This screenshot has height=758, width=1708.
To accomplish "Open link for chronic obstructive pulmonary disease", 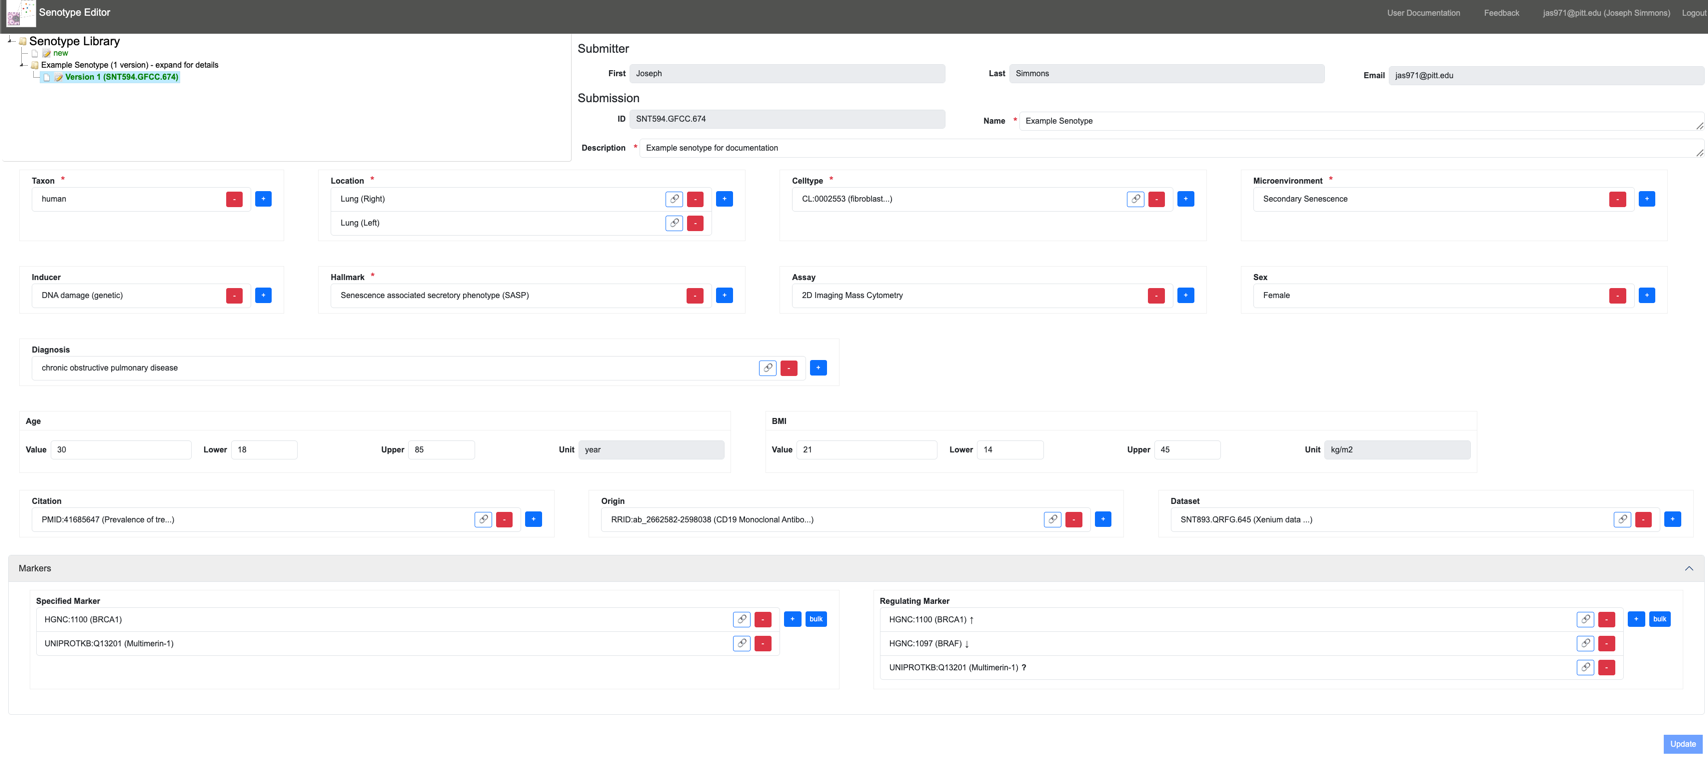I will tap(767, 368).
